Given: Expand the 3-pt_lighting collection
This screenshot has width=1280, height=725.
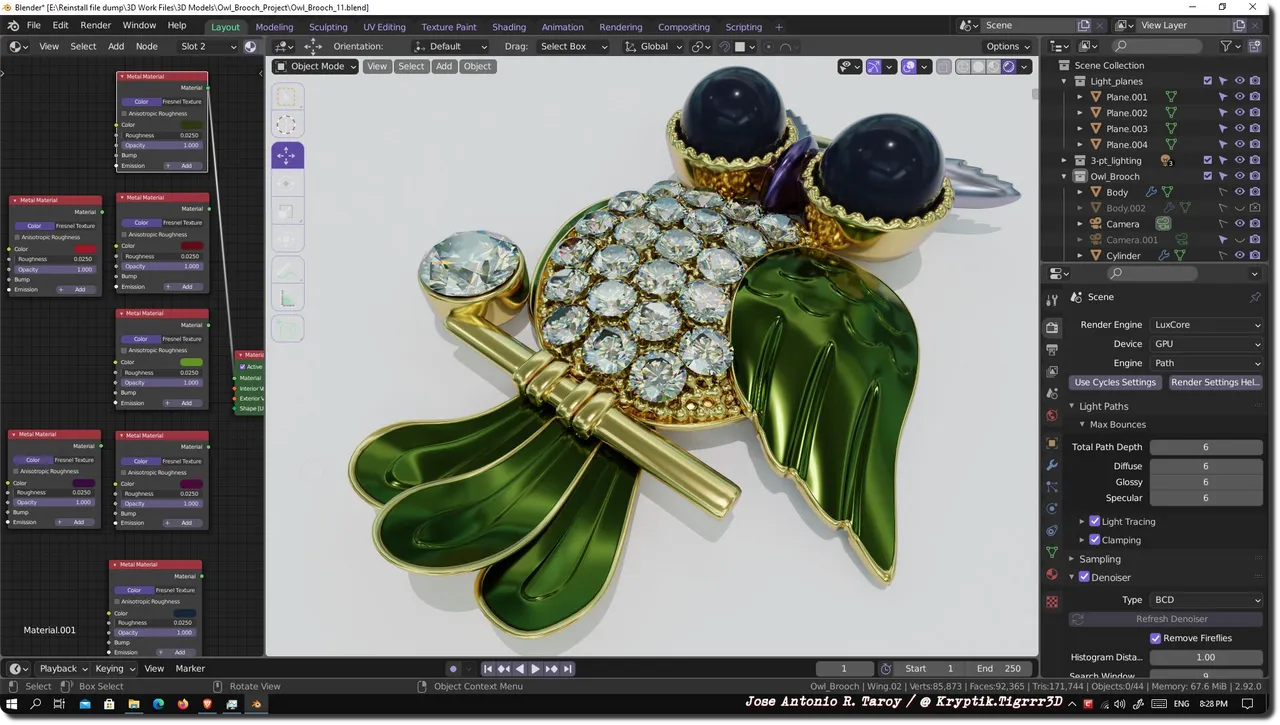Looking at the screenshot, I should coord(1064,160).
